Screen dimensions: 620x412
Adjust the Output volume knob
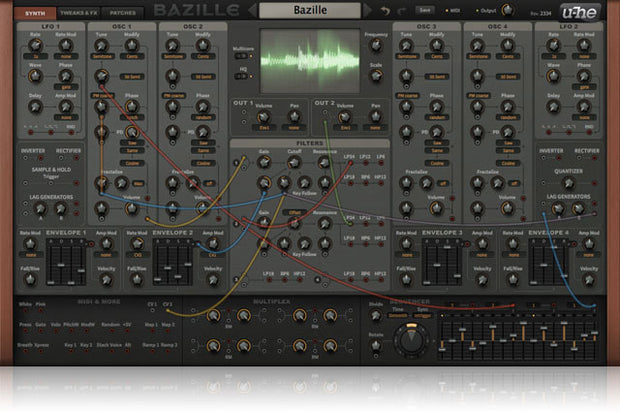tap(507, 10)
